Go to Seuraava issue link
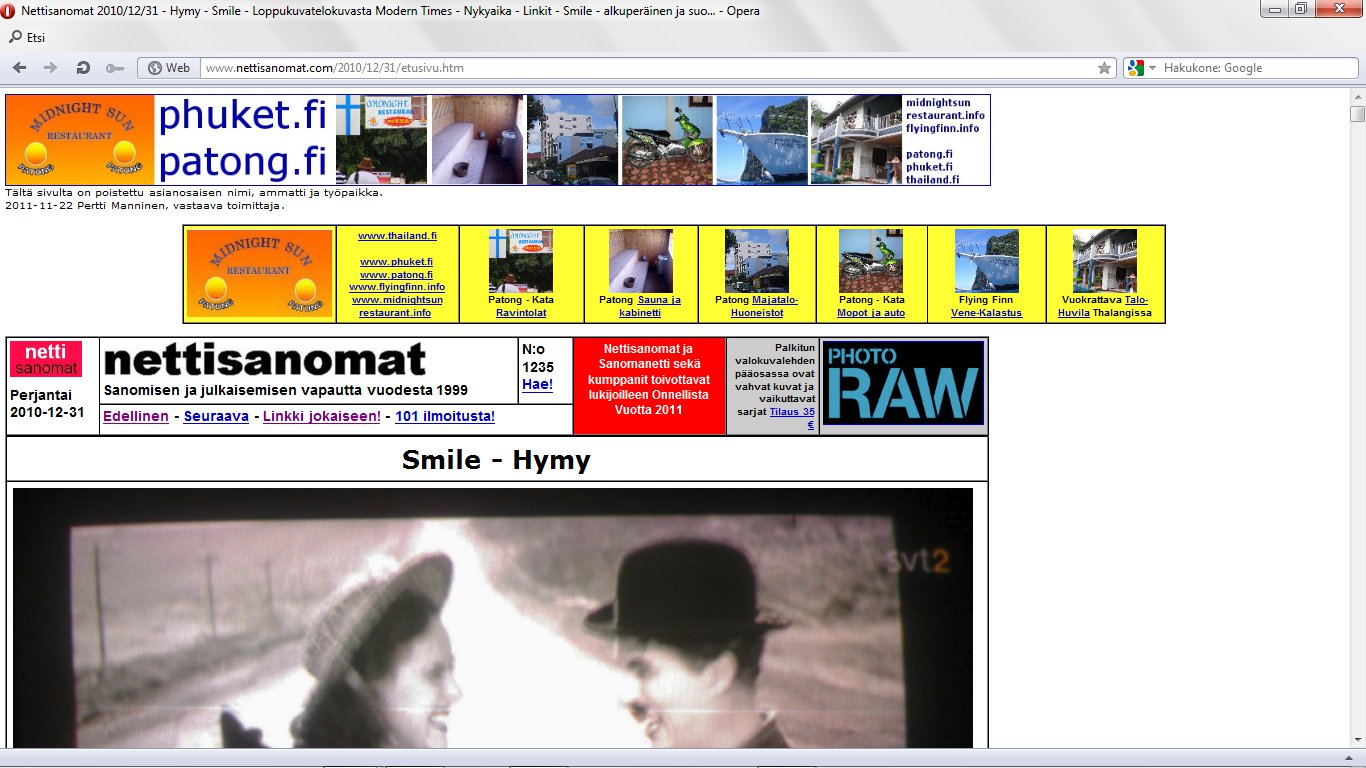The height and width of the screenshot is (768, 1366). 216,417
